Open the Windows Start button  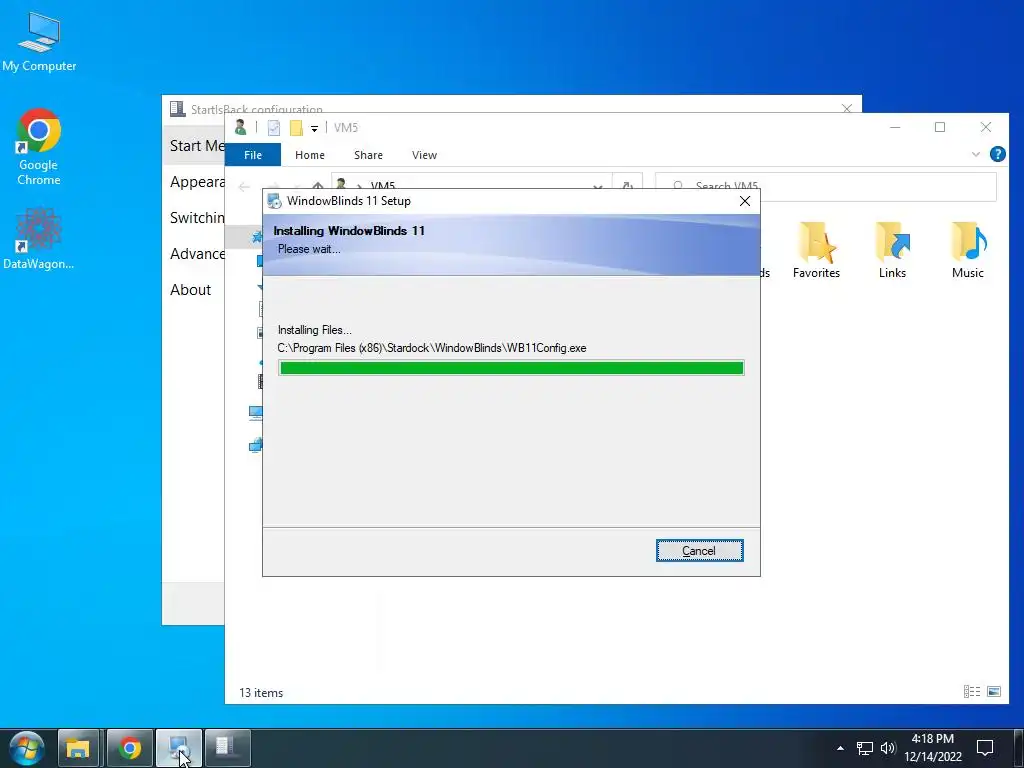(x=26, y=748)
